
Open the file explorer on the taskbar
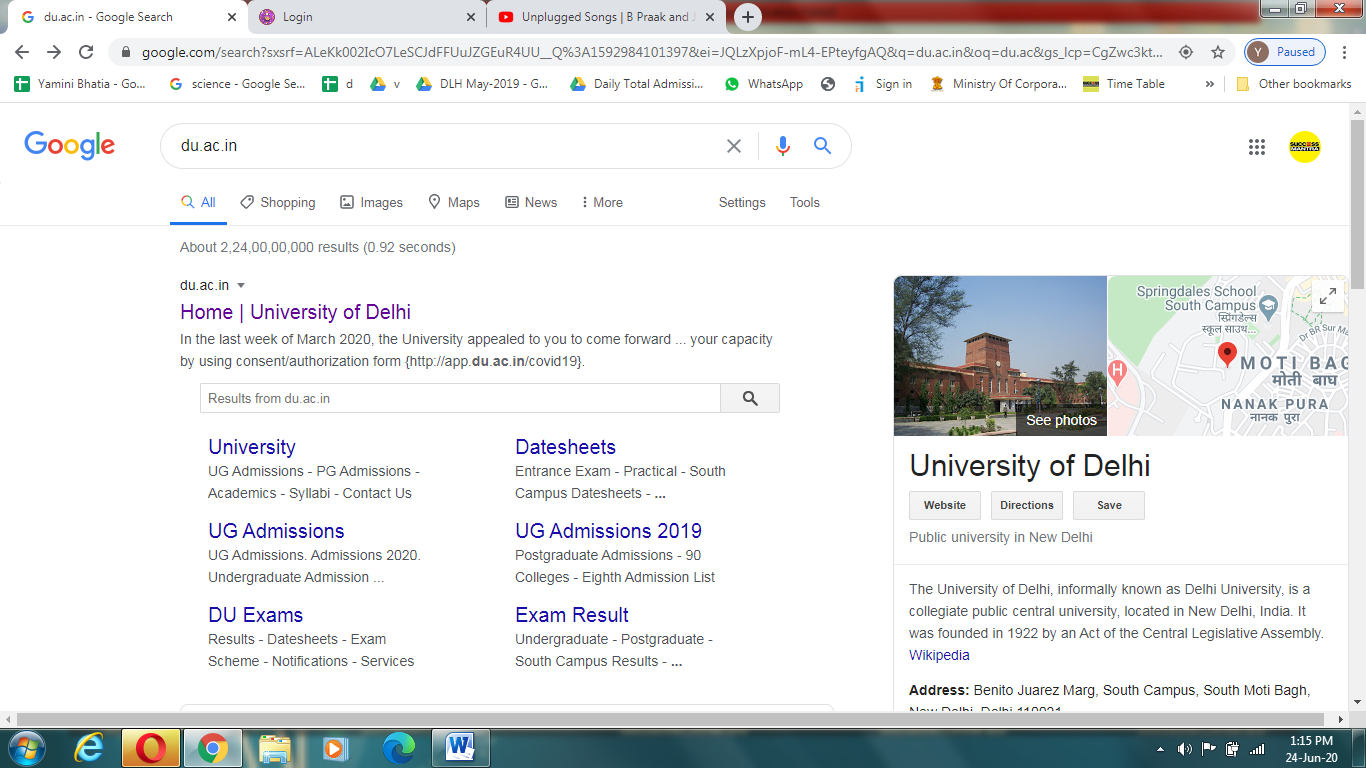click(x=273, y=747)
